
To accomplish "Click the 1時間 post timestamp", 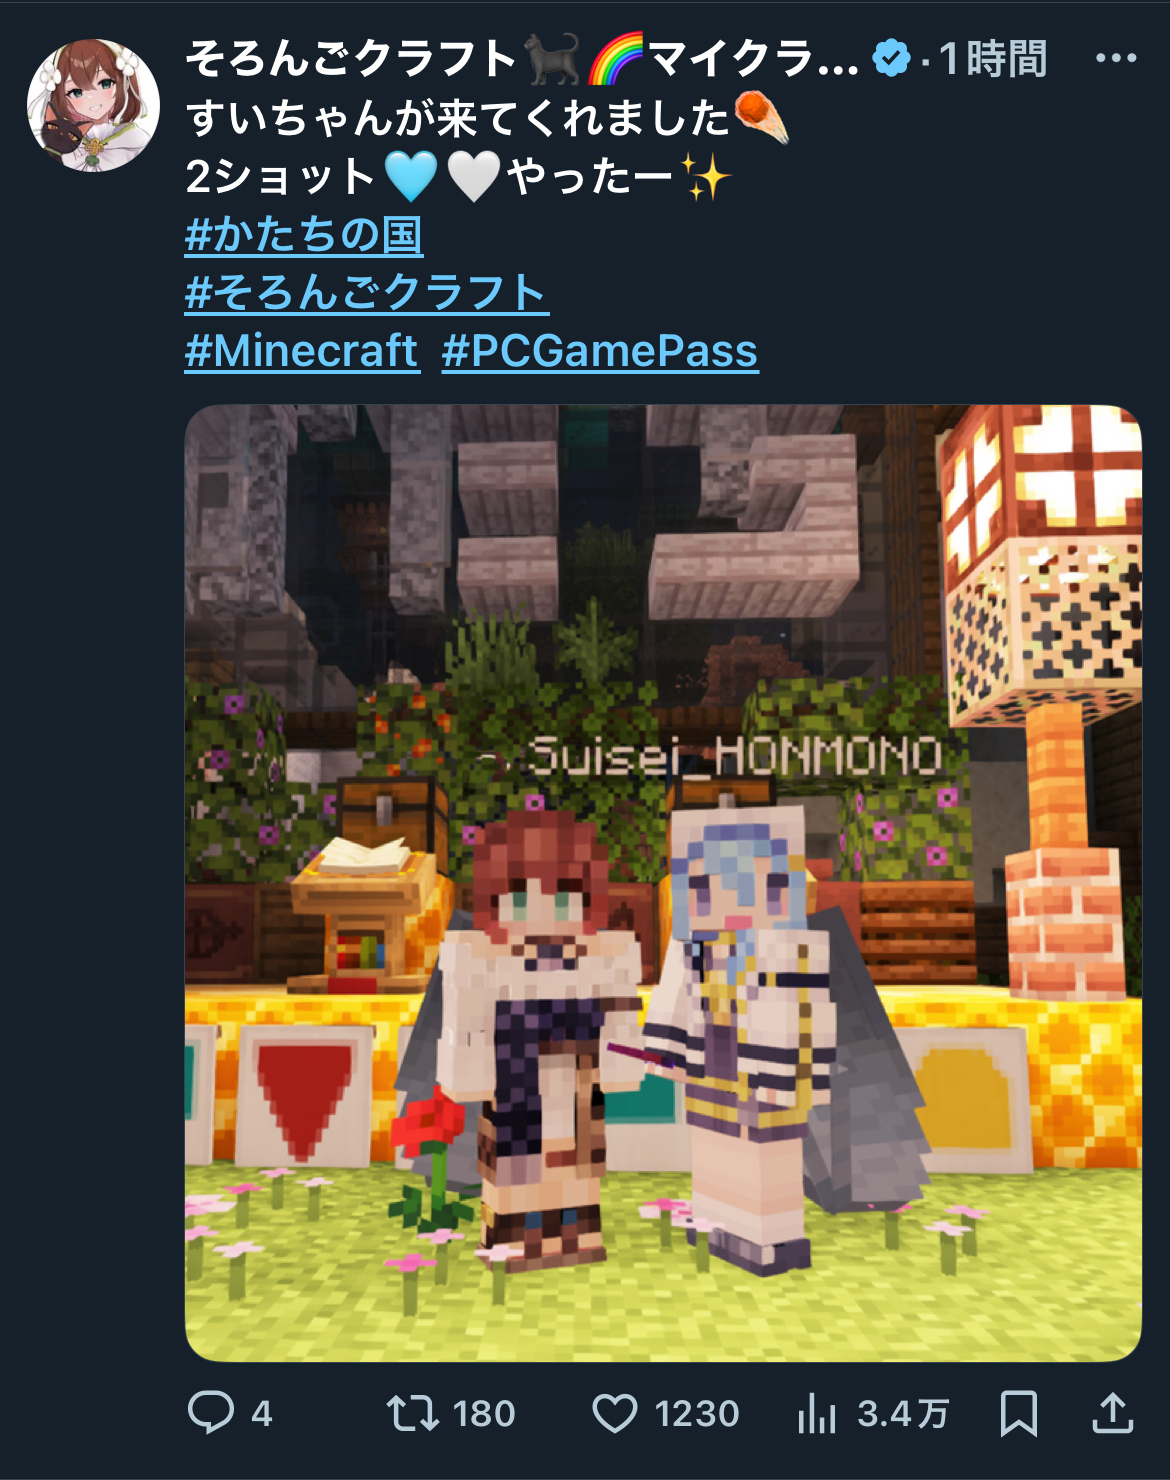I will pyautogui.click(x=992, y=58).
